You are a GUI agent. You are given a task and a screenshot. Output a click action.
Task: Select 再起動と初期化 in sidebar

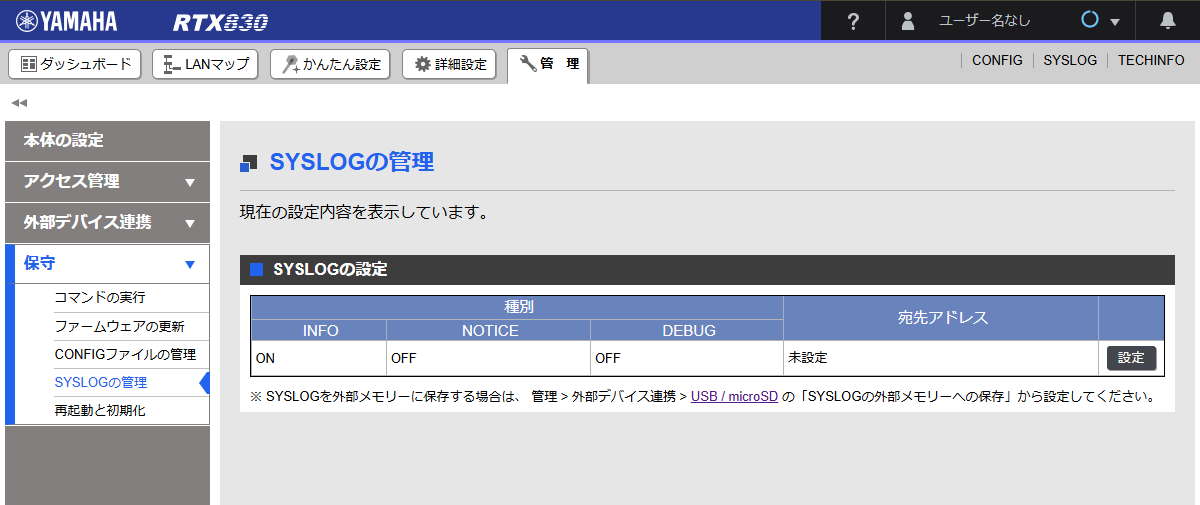(100, 410)
